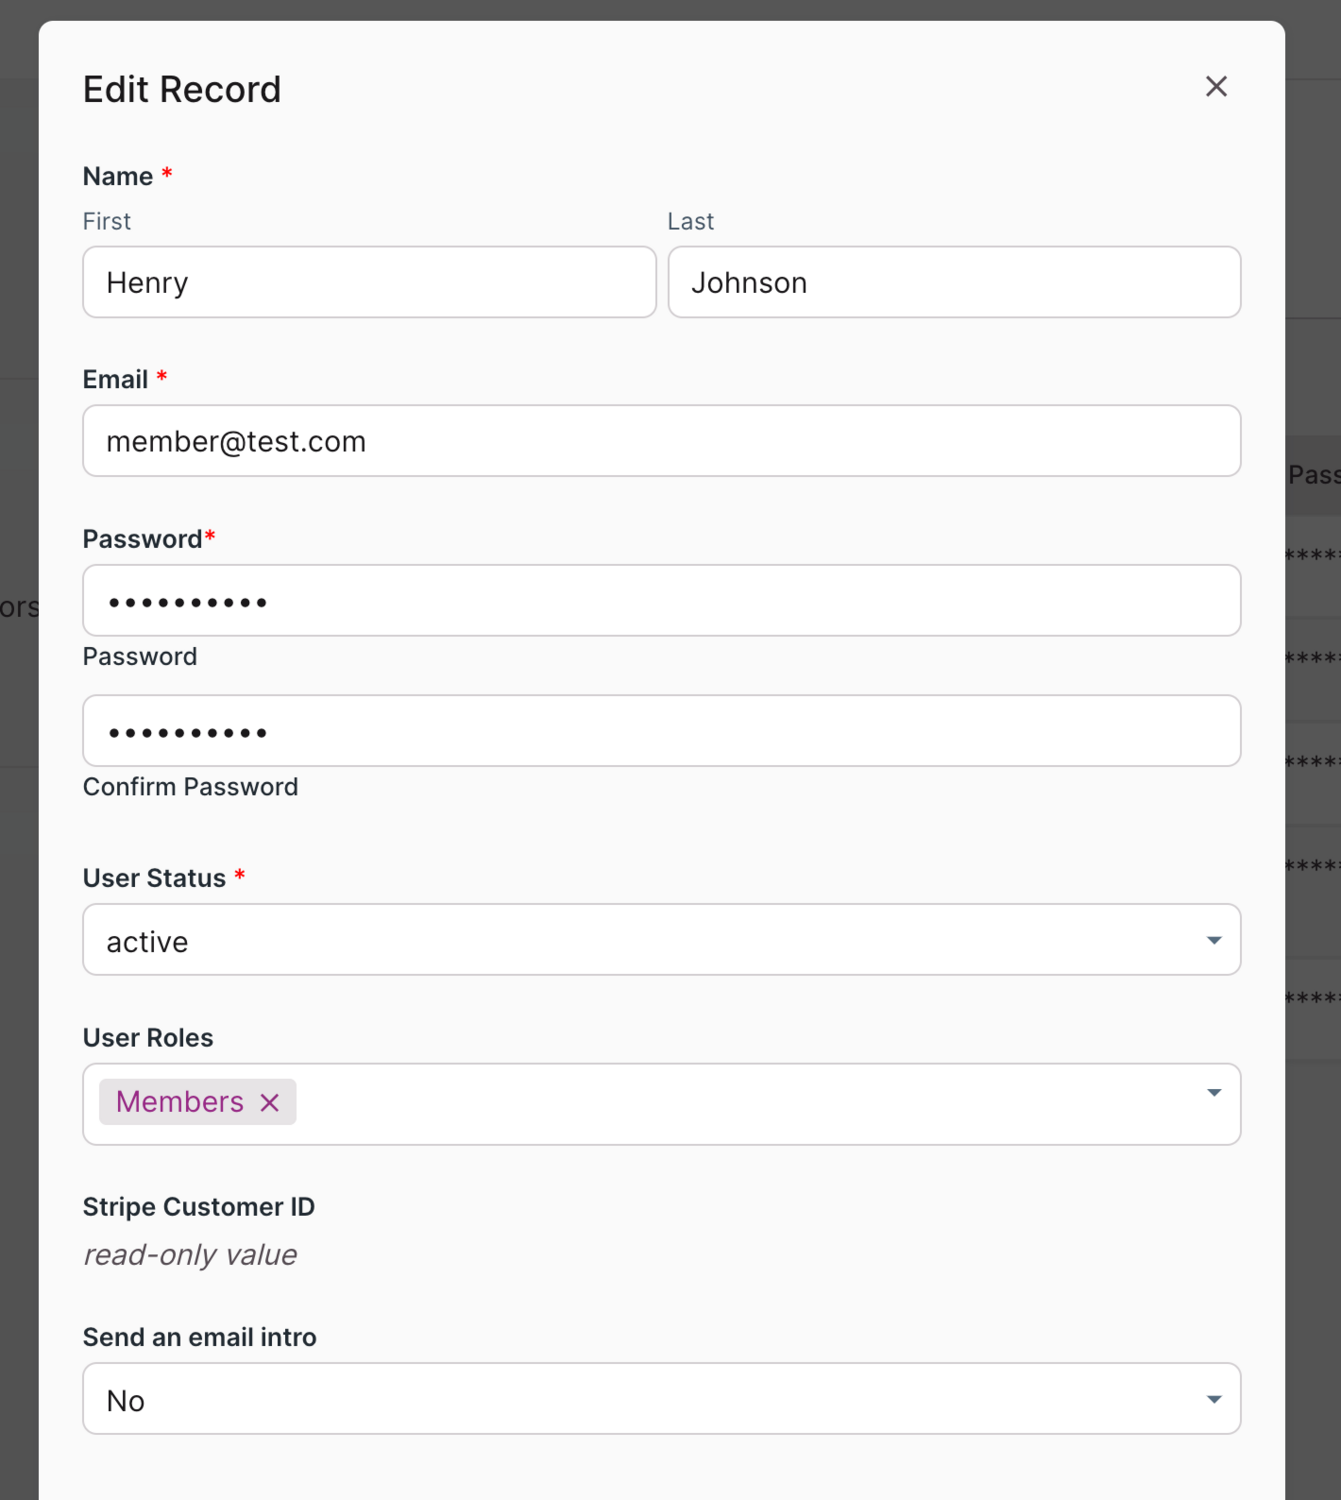Click the User Roles label
Image resolution: width=1341 pixels, height=1500 pixels.
click(x=148, y=1038)
